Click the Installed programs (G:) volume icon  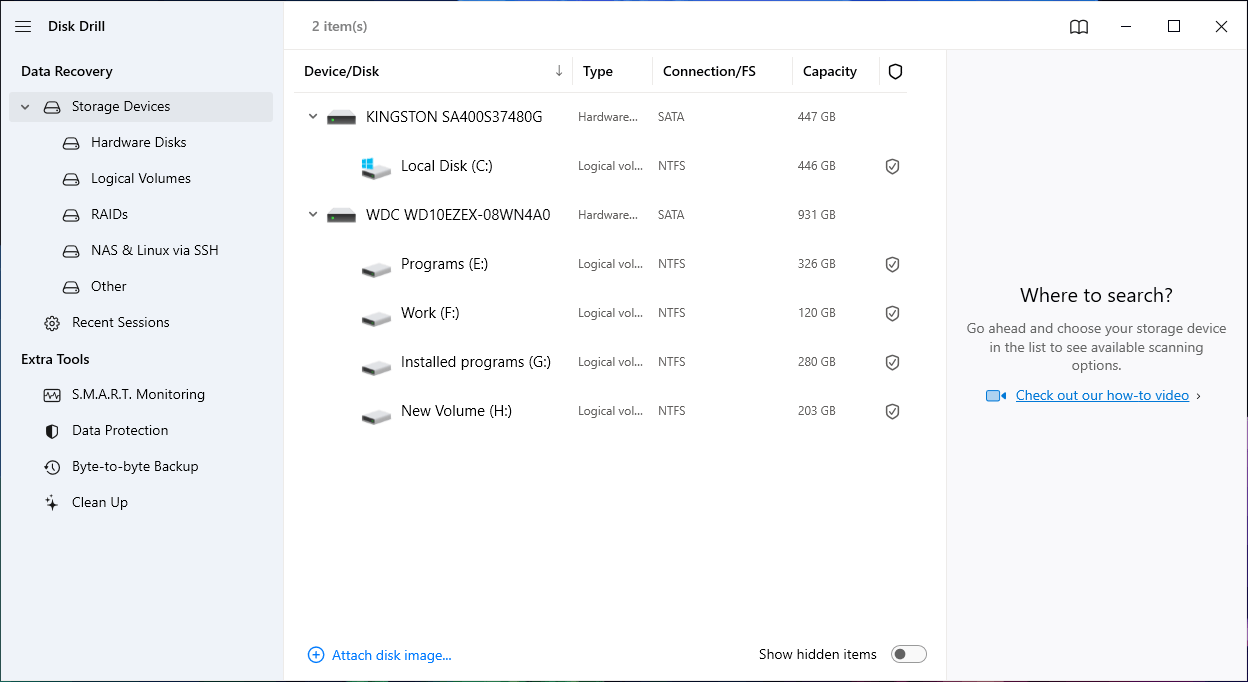[376, 367]
